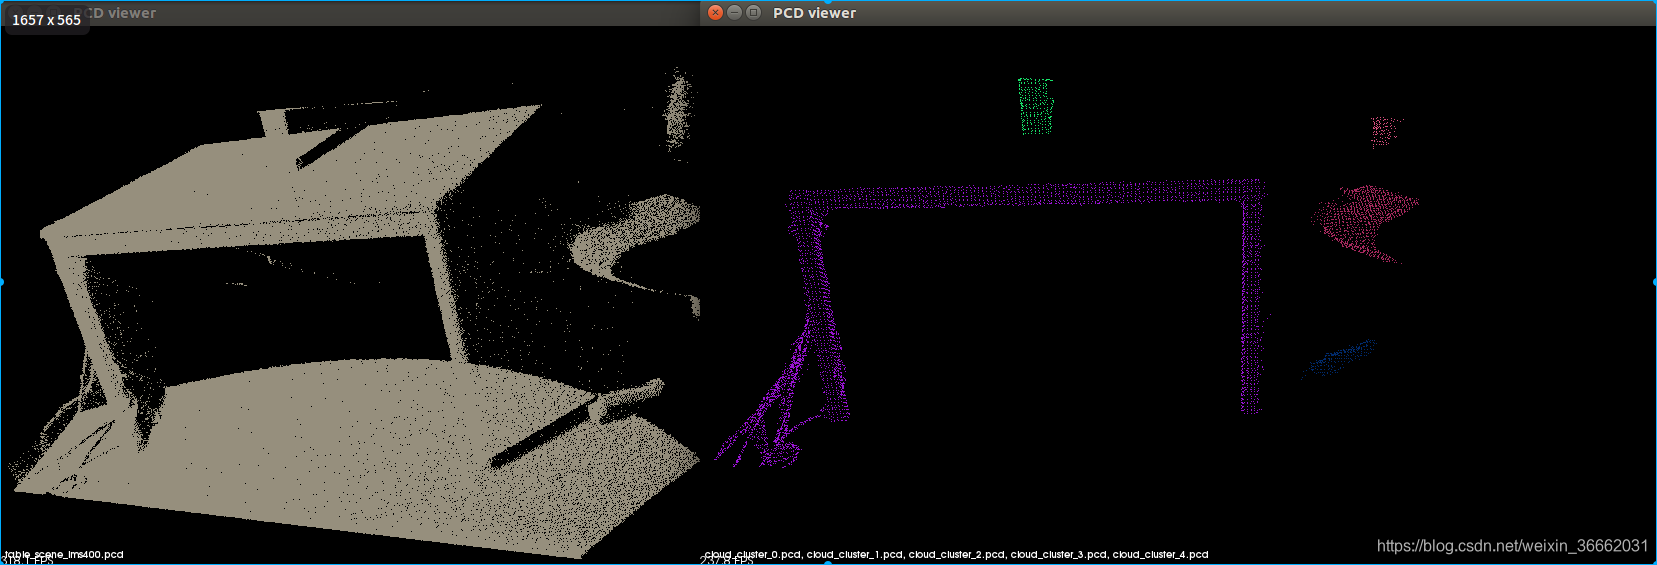Select the green point cloud cluster
The width and height of the screenshot is (1657, 565).
tap(1036, 106)
